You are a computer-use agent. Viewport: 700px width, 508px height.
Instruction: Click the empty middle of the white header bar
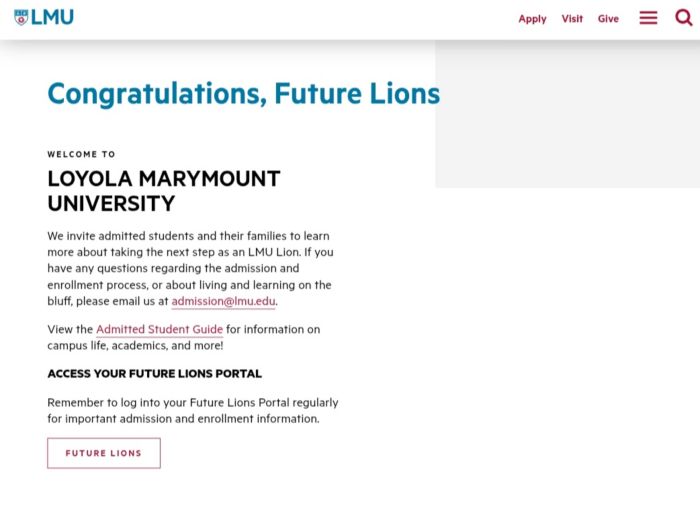[300, 19]
